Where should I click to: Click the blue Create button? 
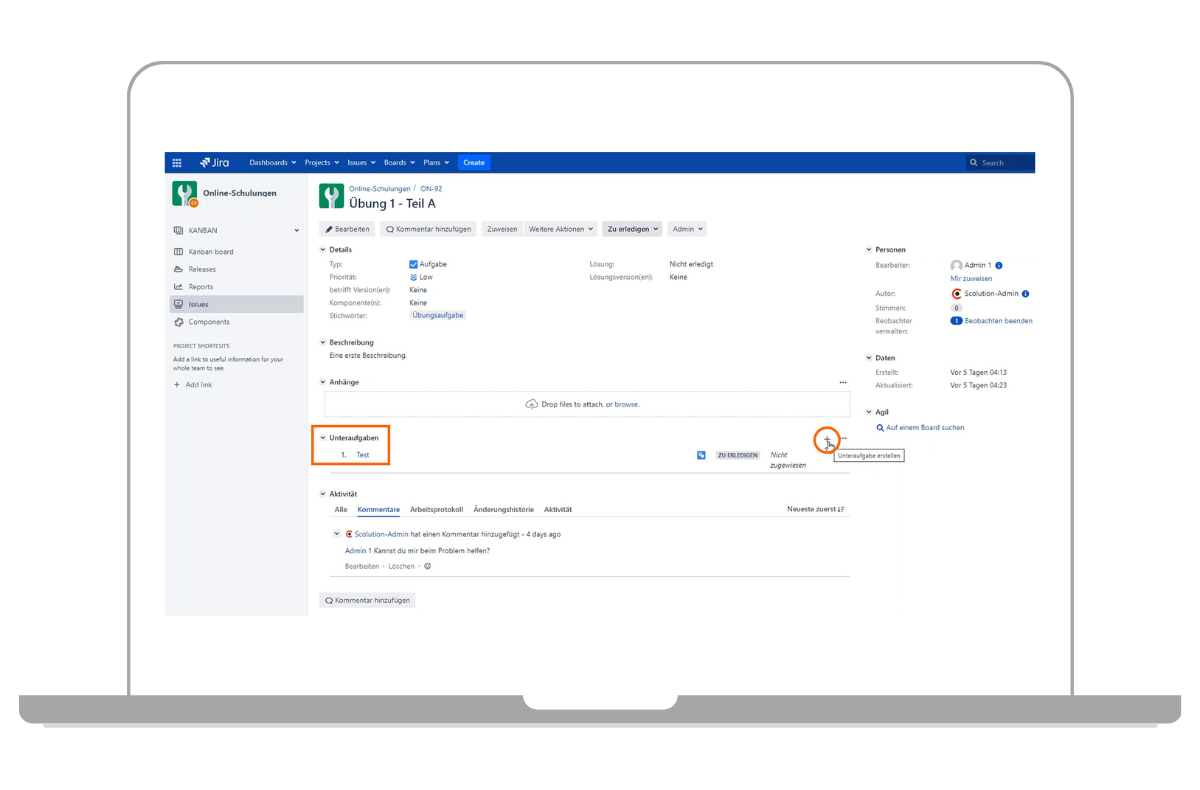pyautogui.click(x=473, y=163)
